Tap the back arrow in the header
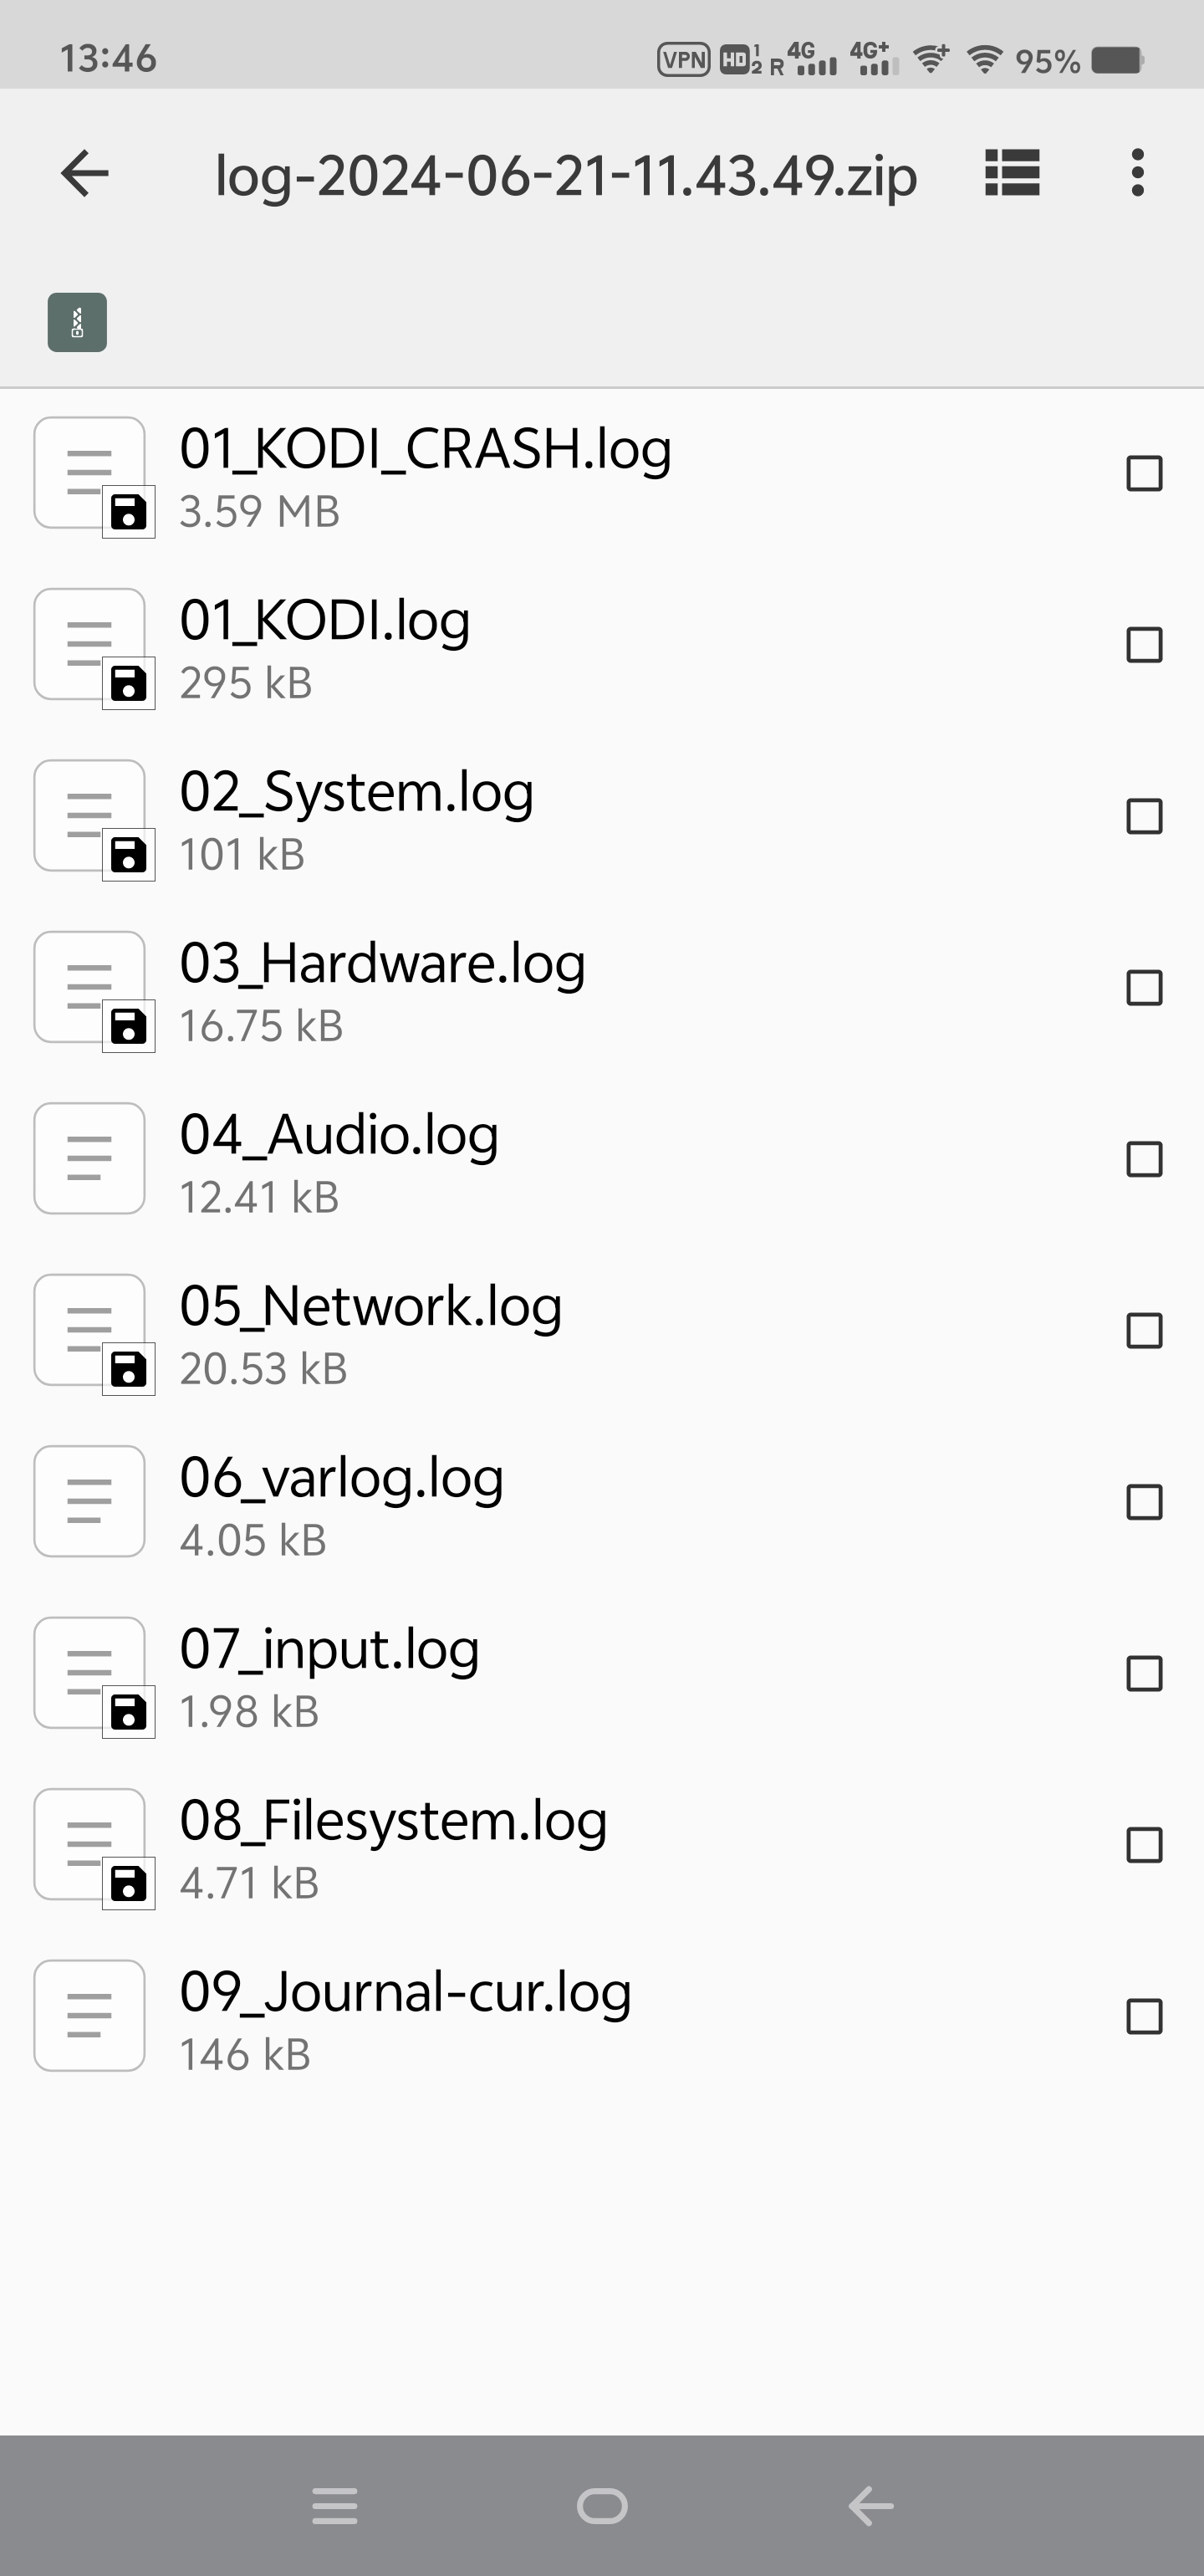This screenshot has height=2576, width=1204. [85, 174]
